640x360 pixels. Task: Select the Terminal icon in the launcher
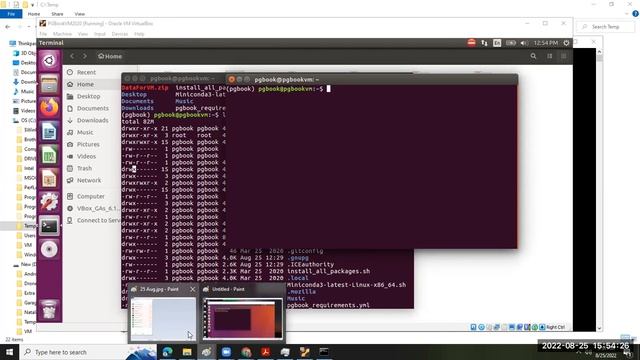pos(49,226)
